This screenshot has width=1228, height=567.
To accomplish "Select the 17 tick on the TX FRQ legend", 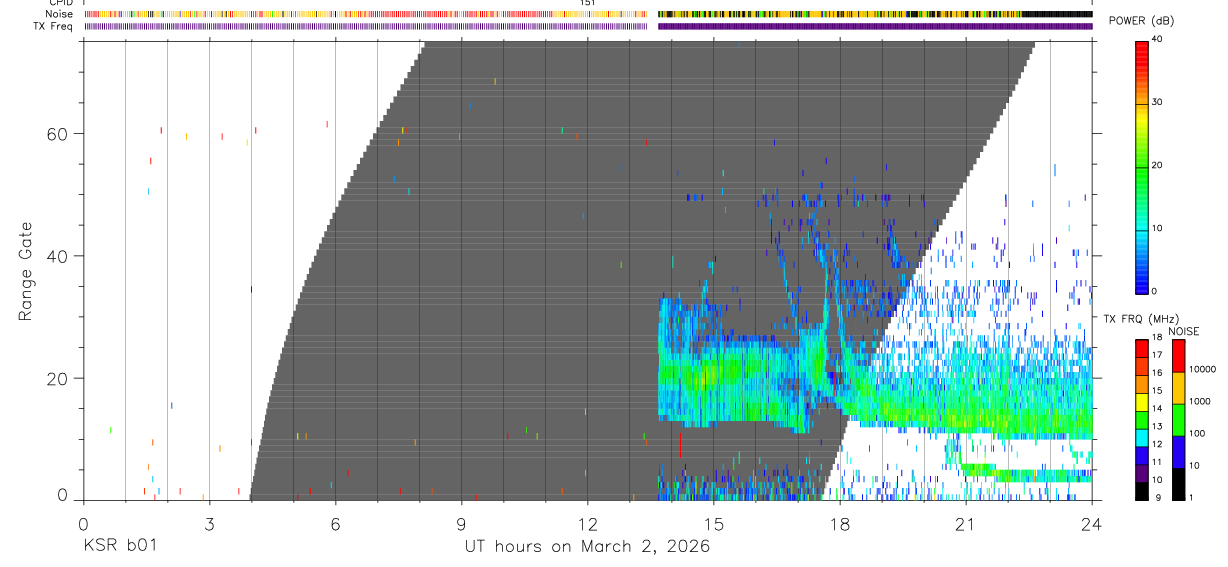I will (x=1157, y=355).
